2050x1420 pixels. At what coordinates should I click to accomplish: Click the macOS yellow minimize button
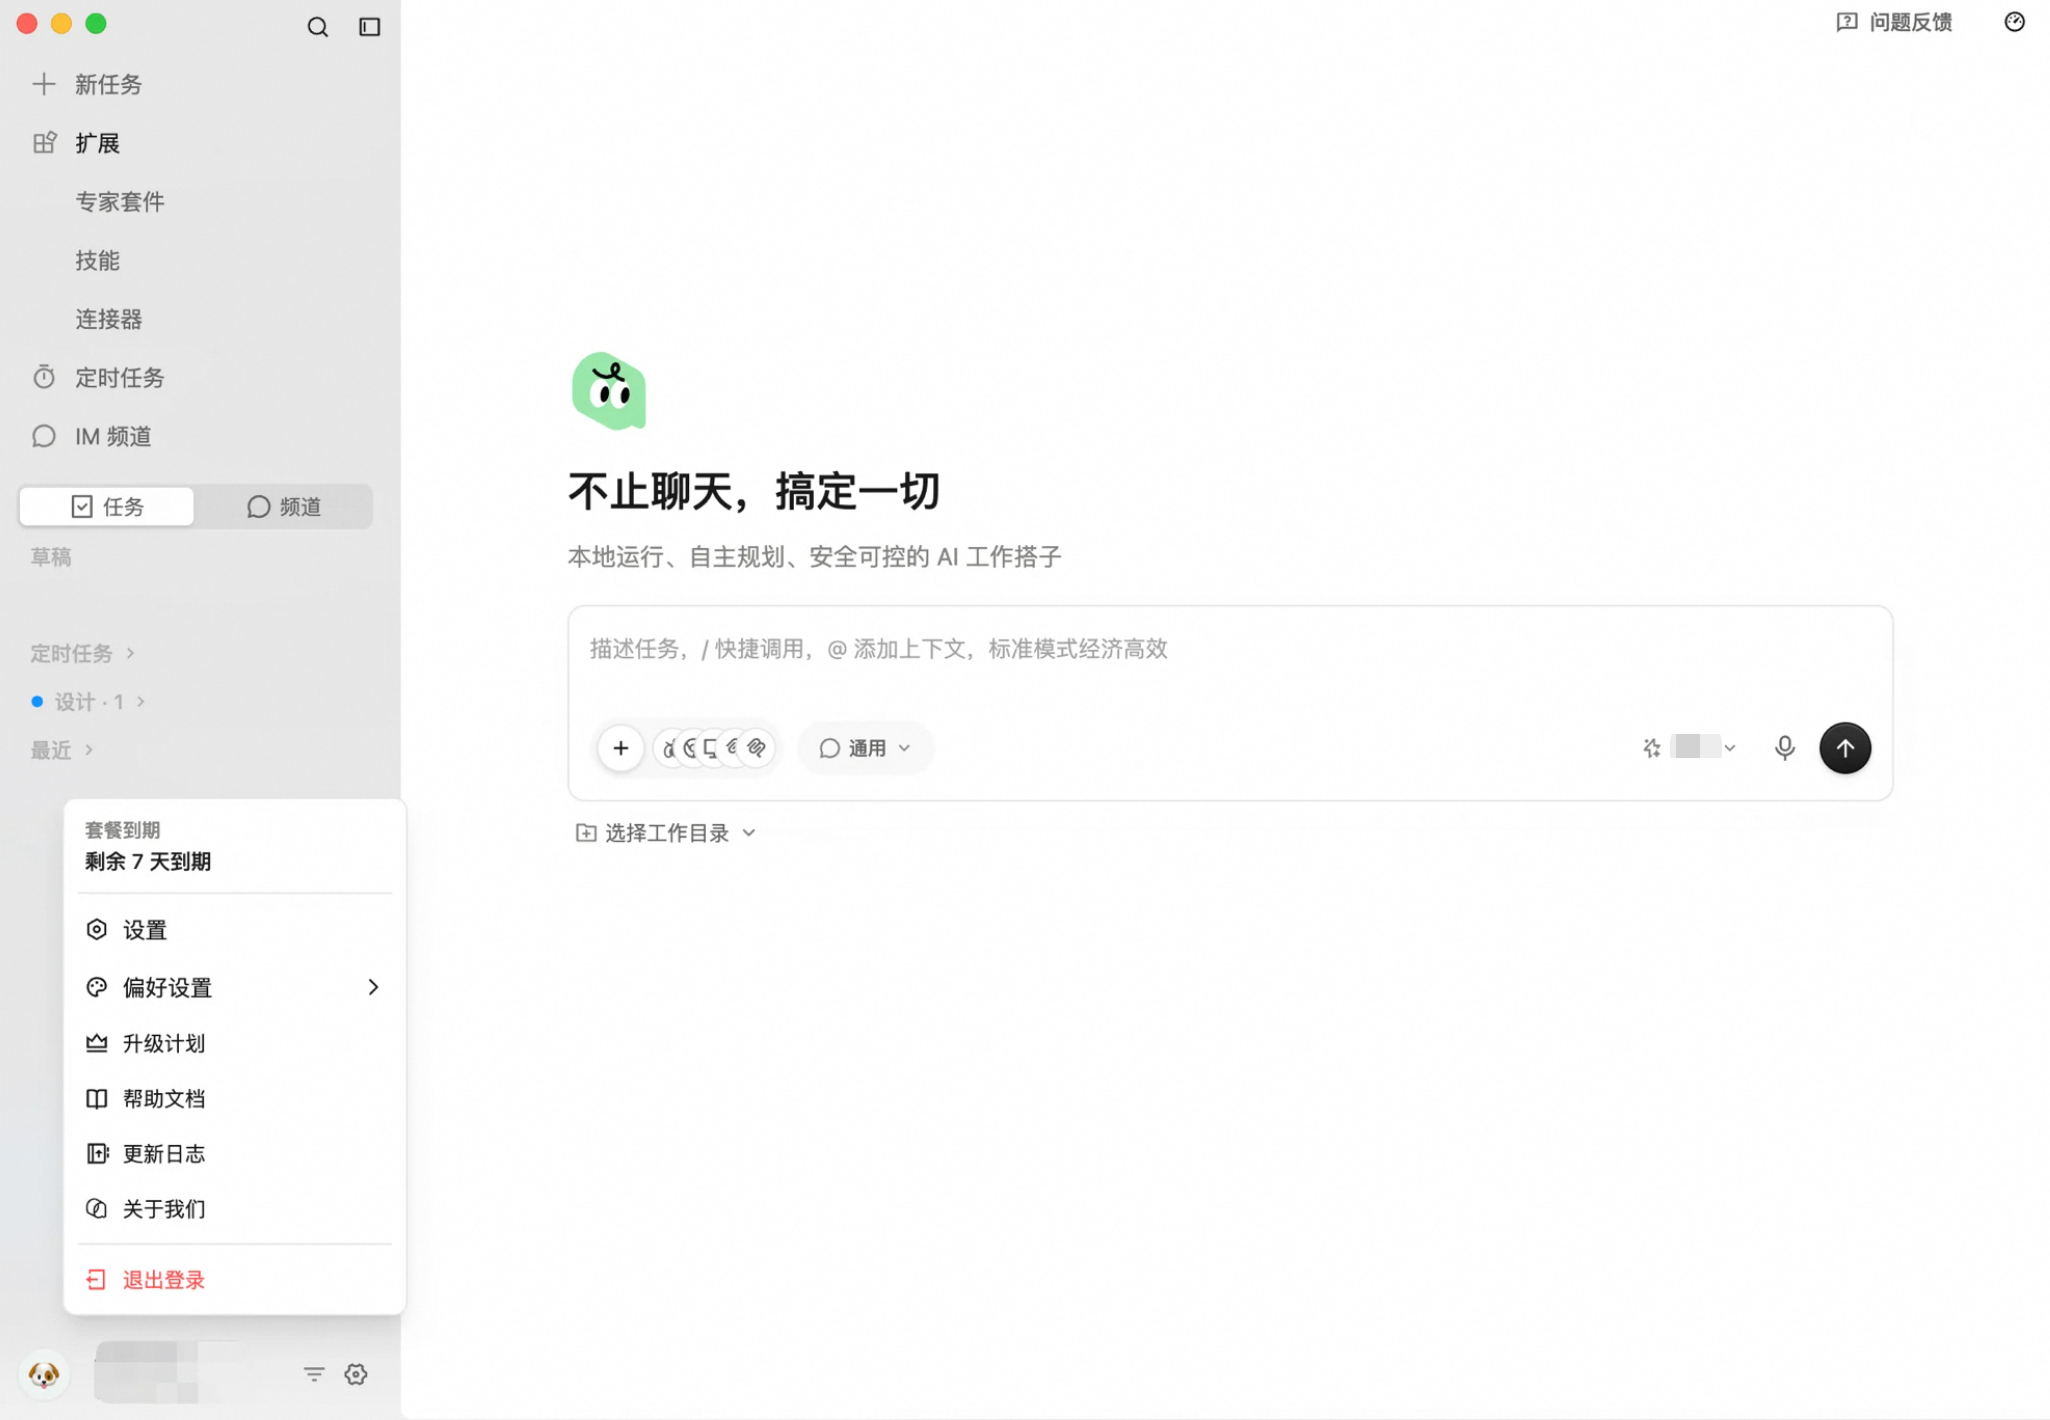click(61, 23)
